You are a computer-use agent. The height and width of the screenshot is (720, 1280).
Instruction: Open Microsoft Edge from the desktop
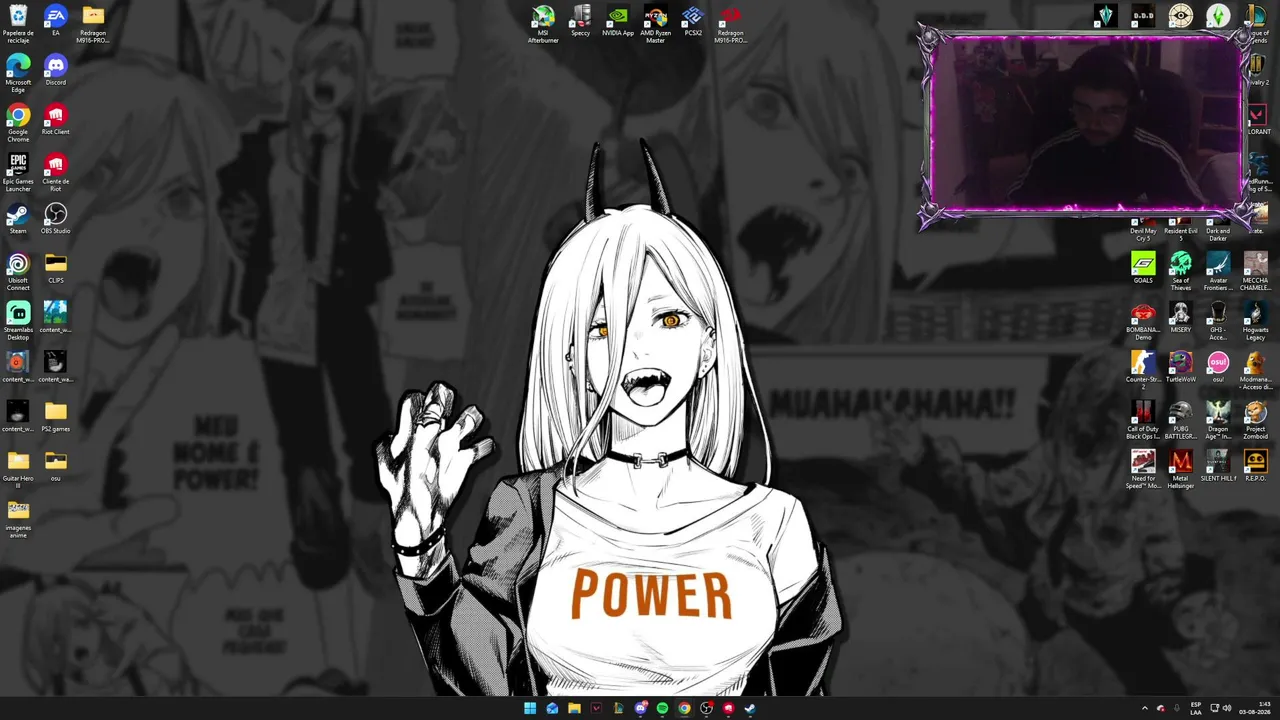pyautogui.click(x=18, y=74)
